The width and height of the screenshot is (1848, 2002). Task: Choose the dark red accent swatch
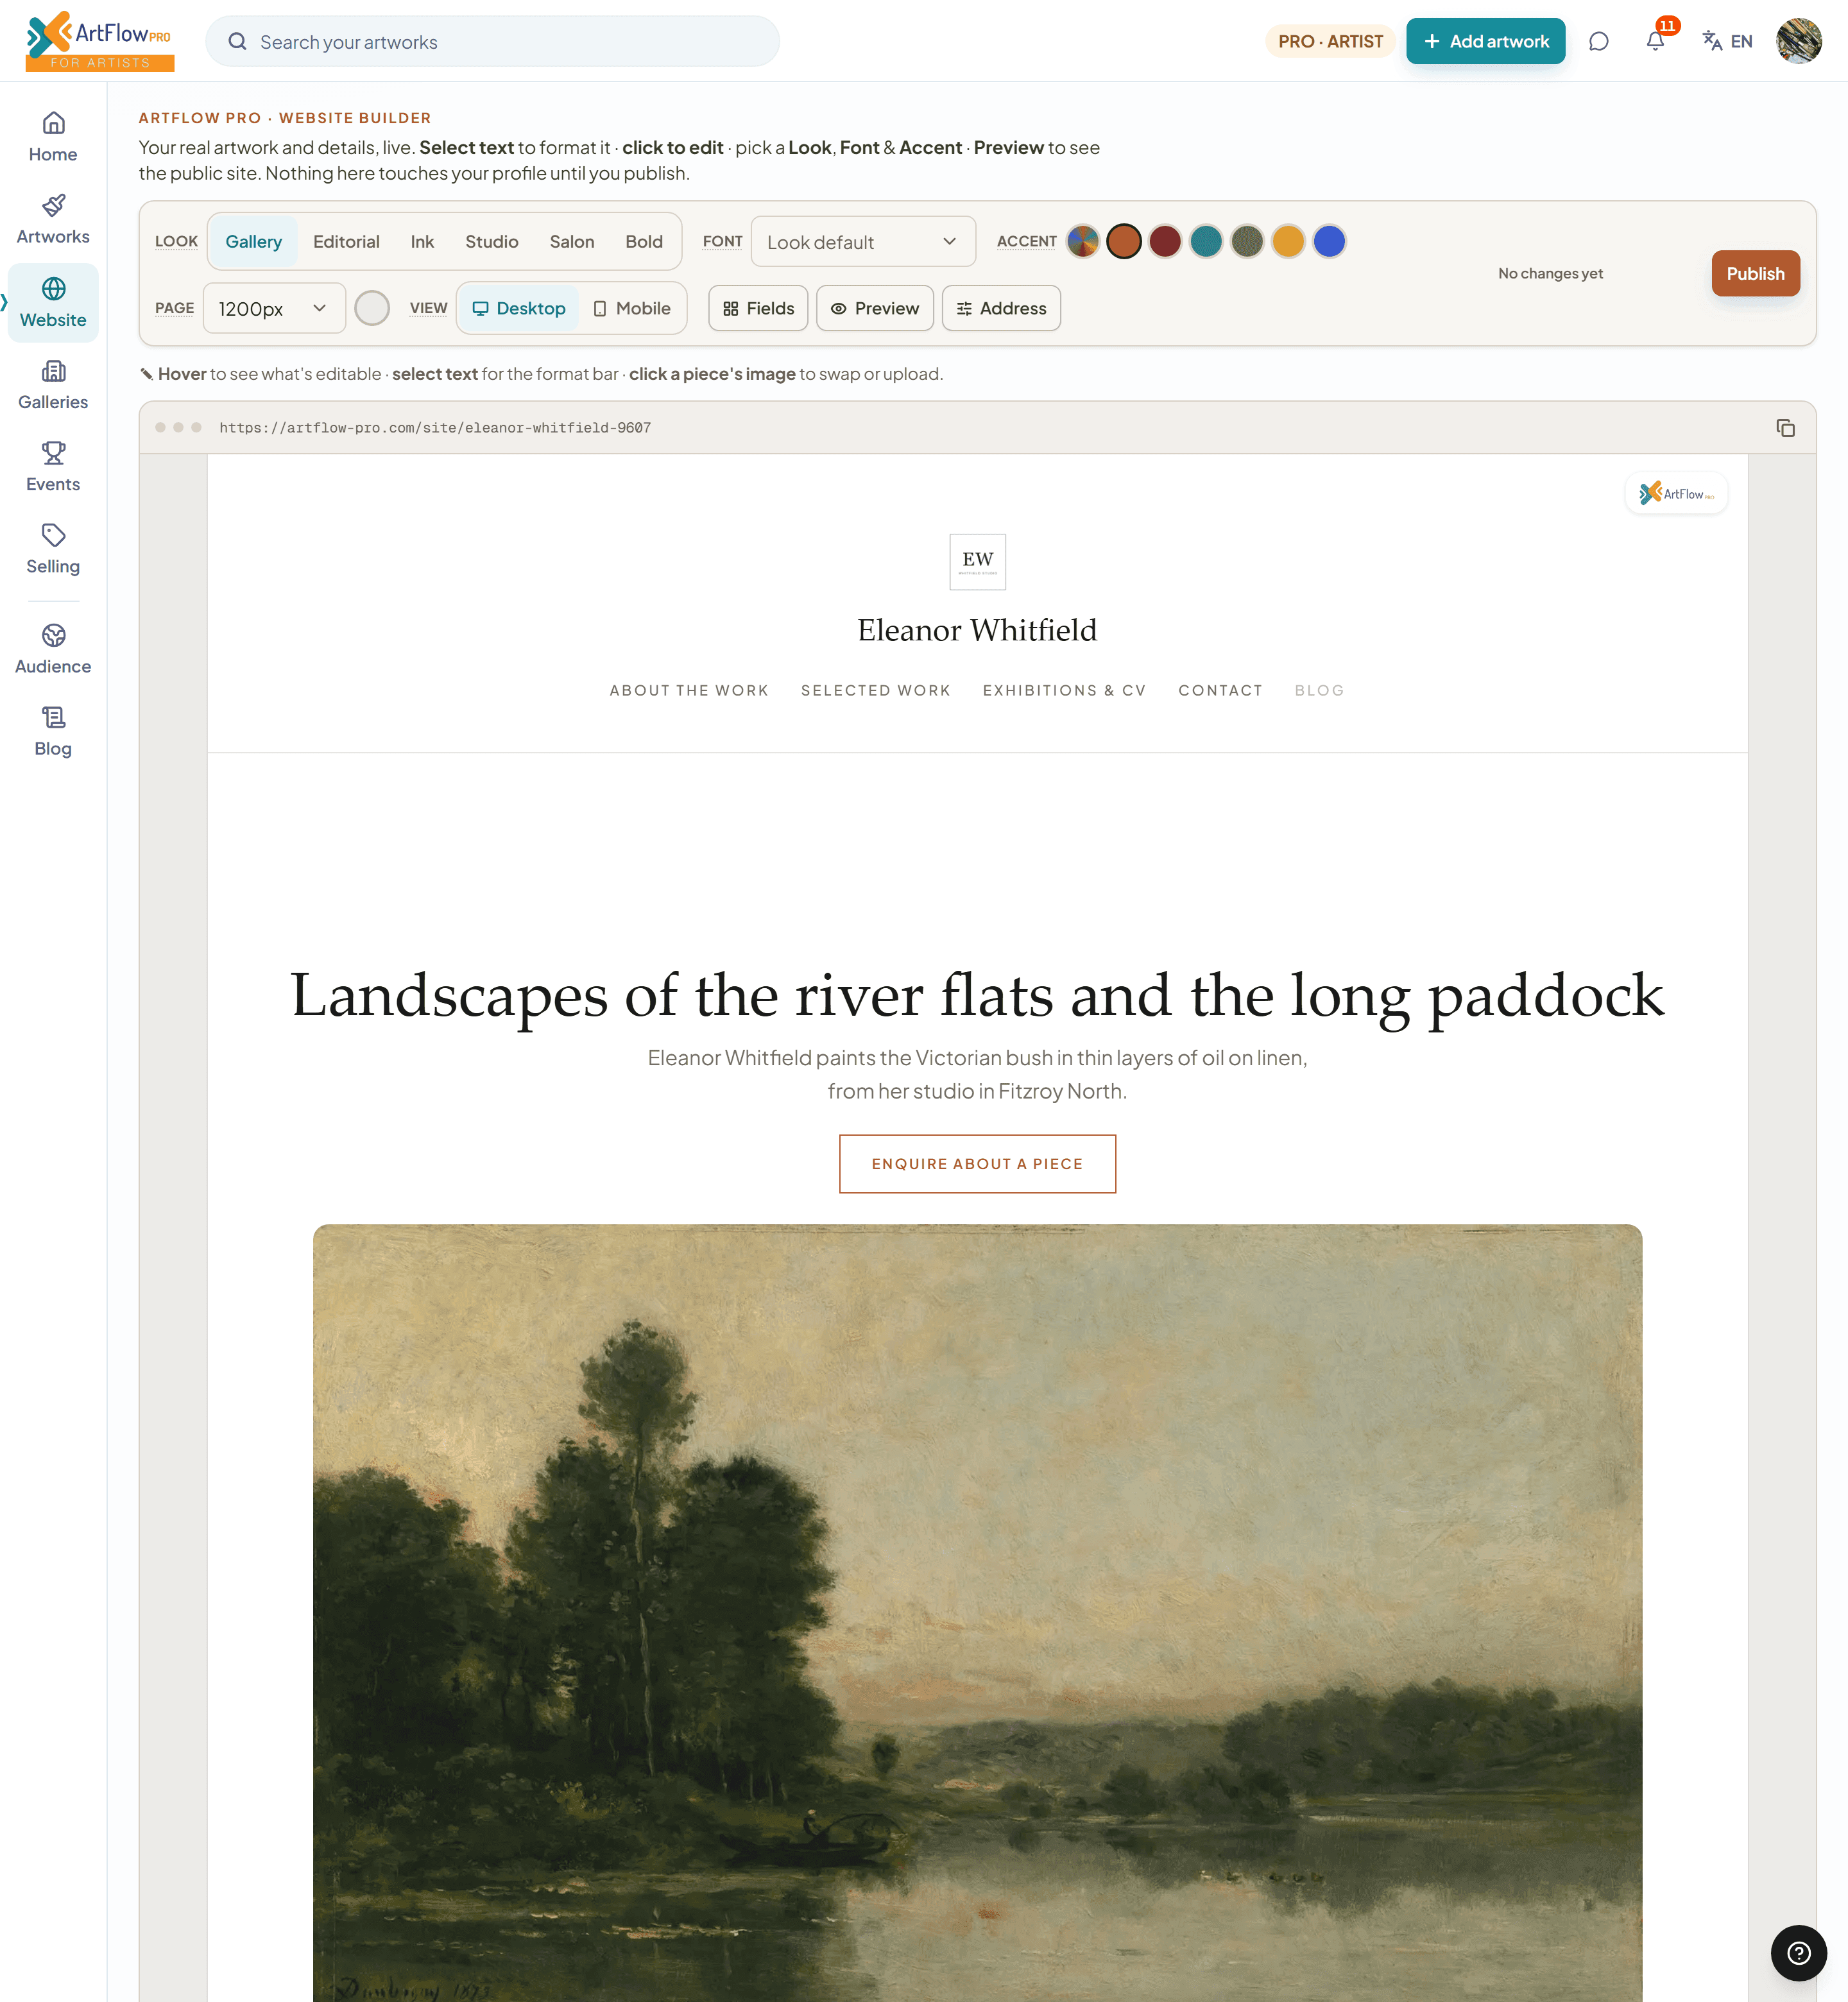coord(1165,241)
